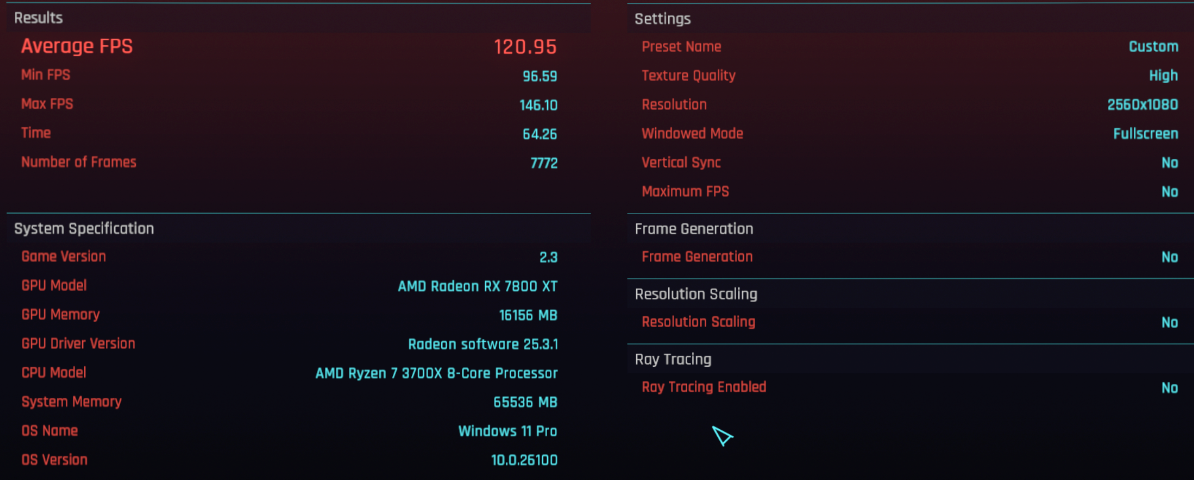Click the Resolution 2560x1080 value
The image size is (1194, 480).
[1142, 104]
